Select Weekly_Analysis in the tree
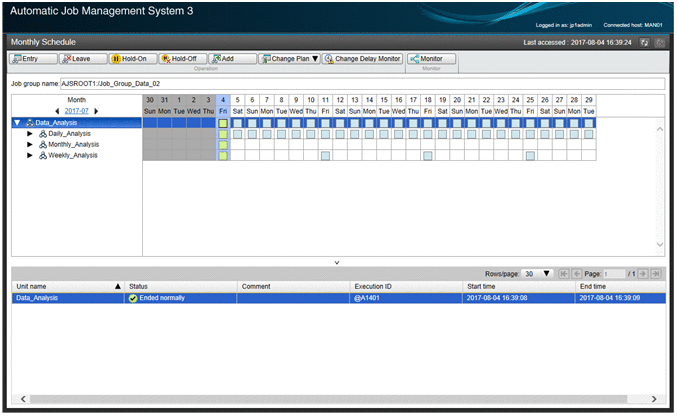The image size is (677, 416). coord(73,156)
